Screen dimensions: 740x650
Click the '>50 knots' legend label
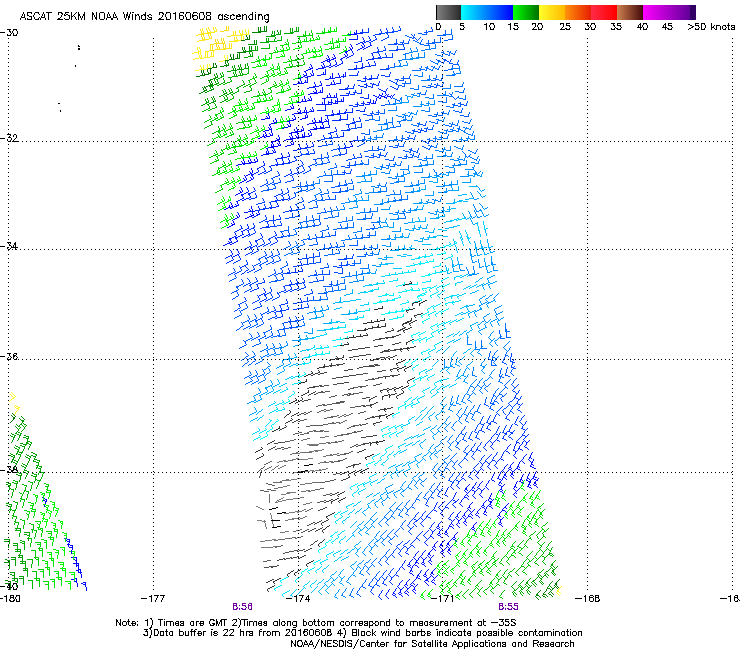tap(711, 27)
